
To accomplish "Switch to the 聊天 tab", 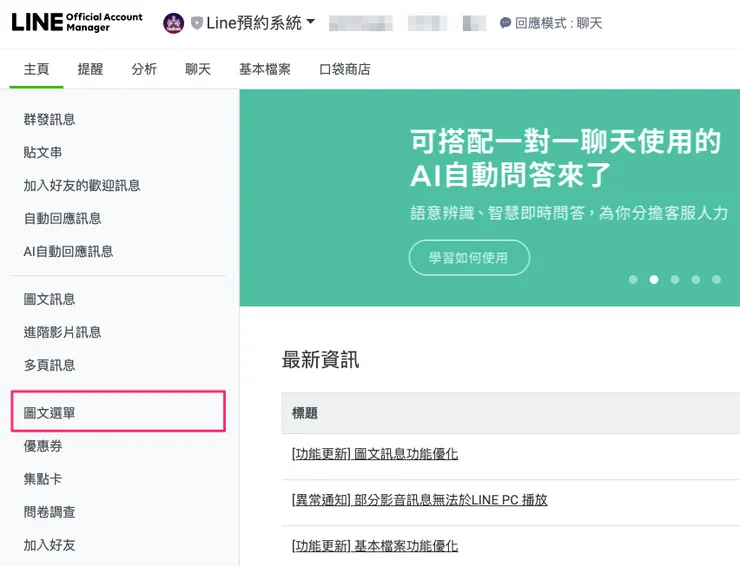I will pos(198,69).
